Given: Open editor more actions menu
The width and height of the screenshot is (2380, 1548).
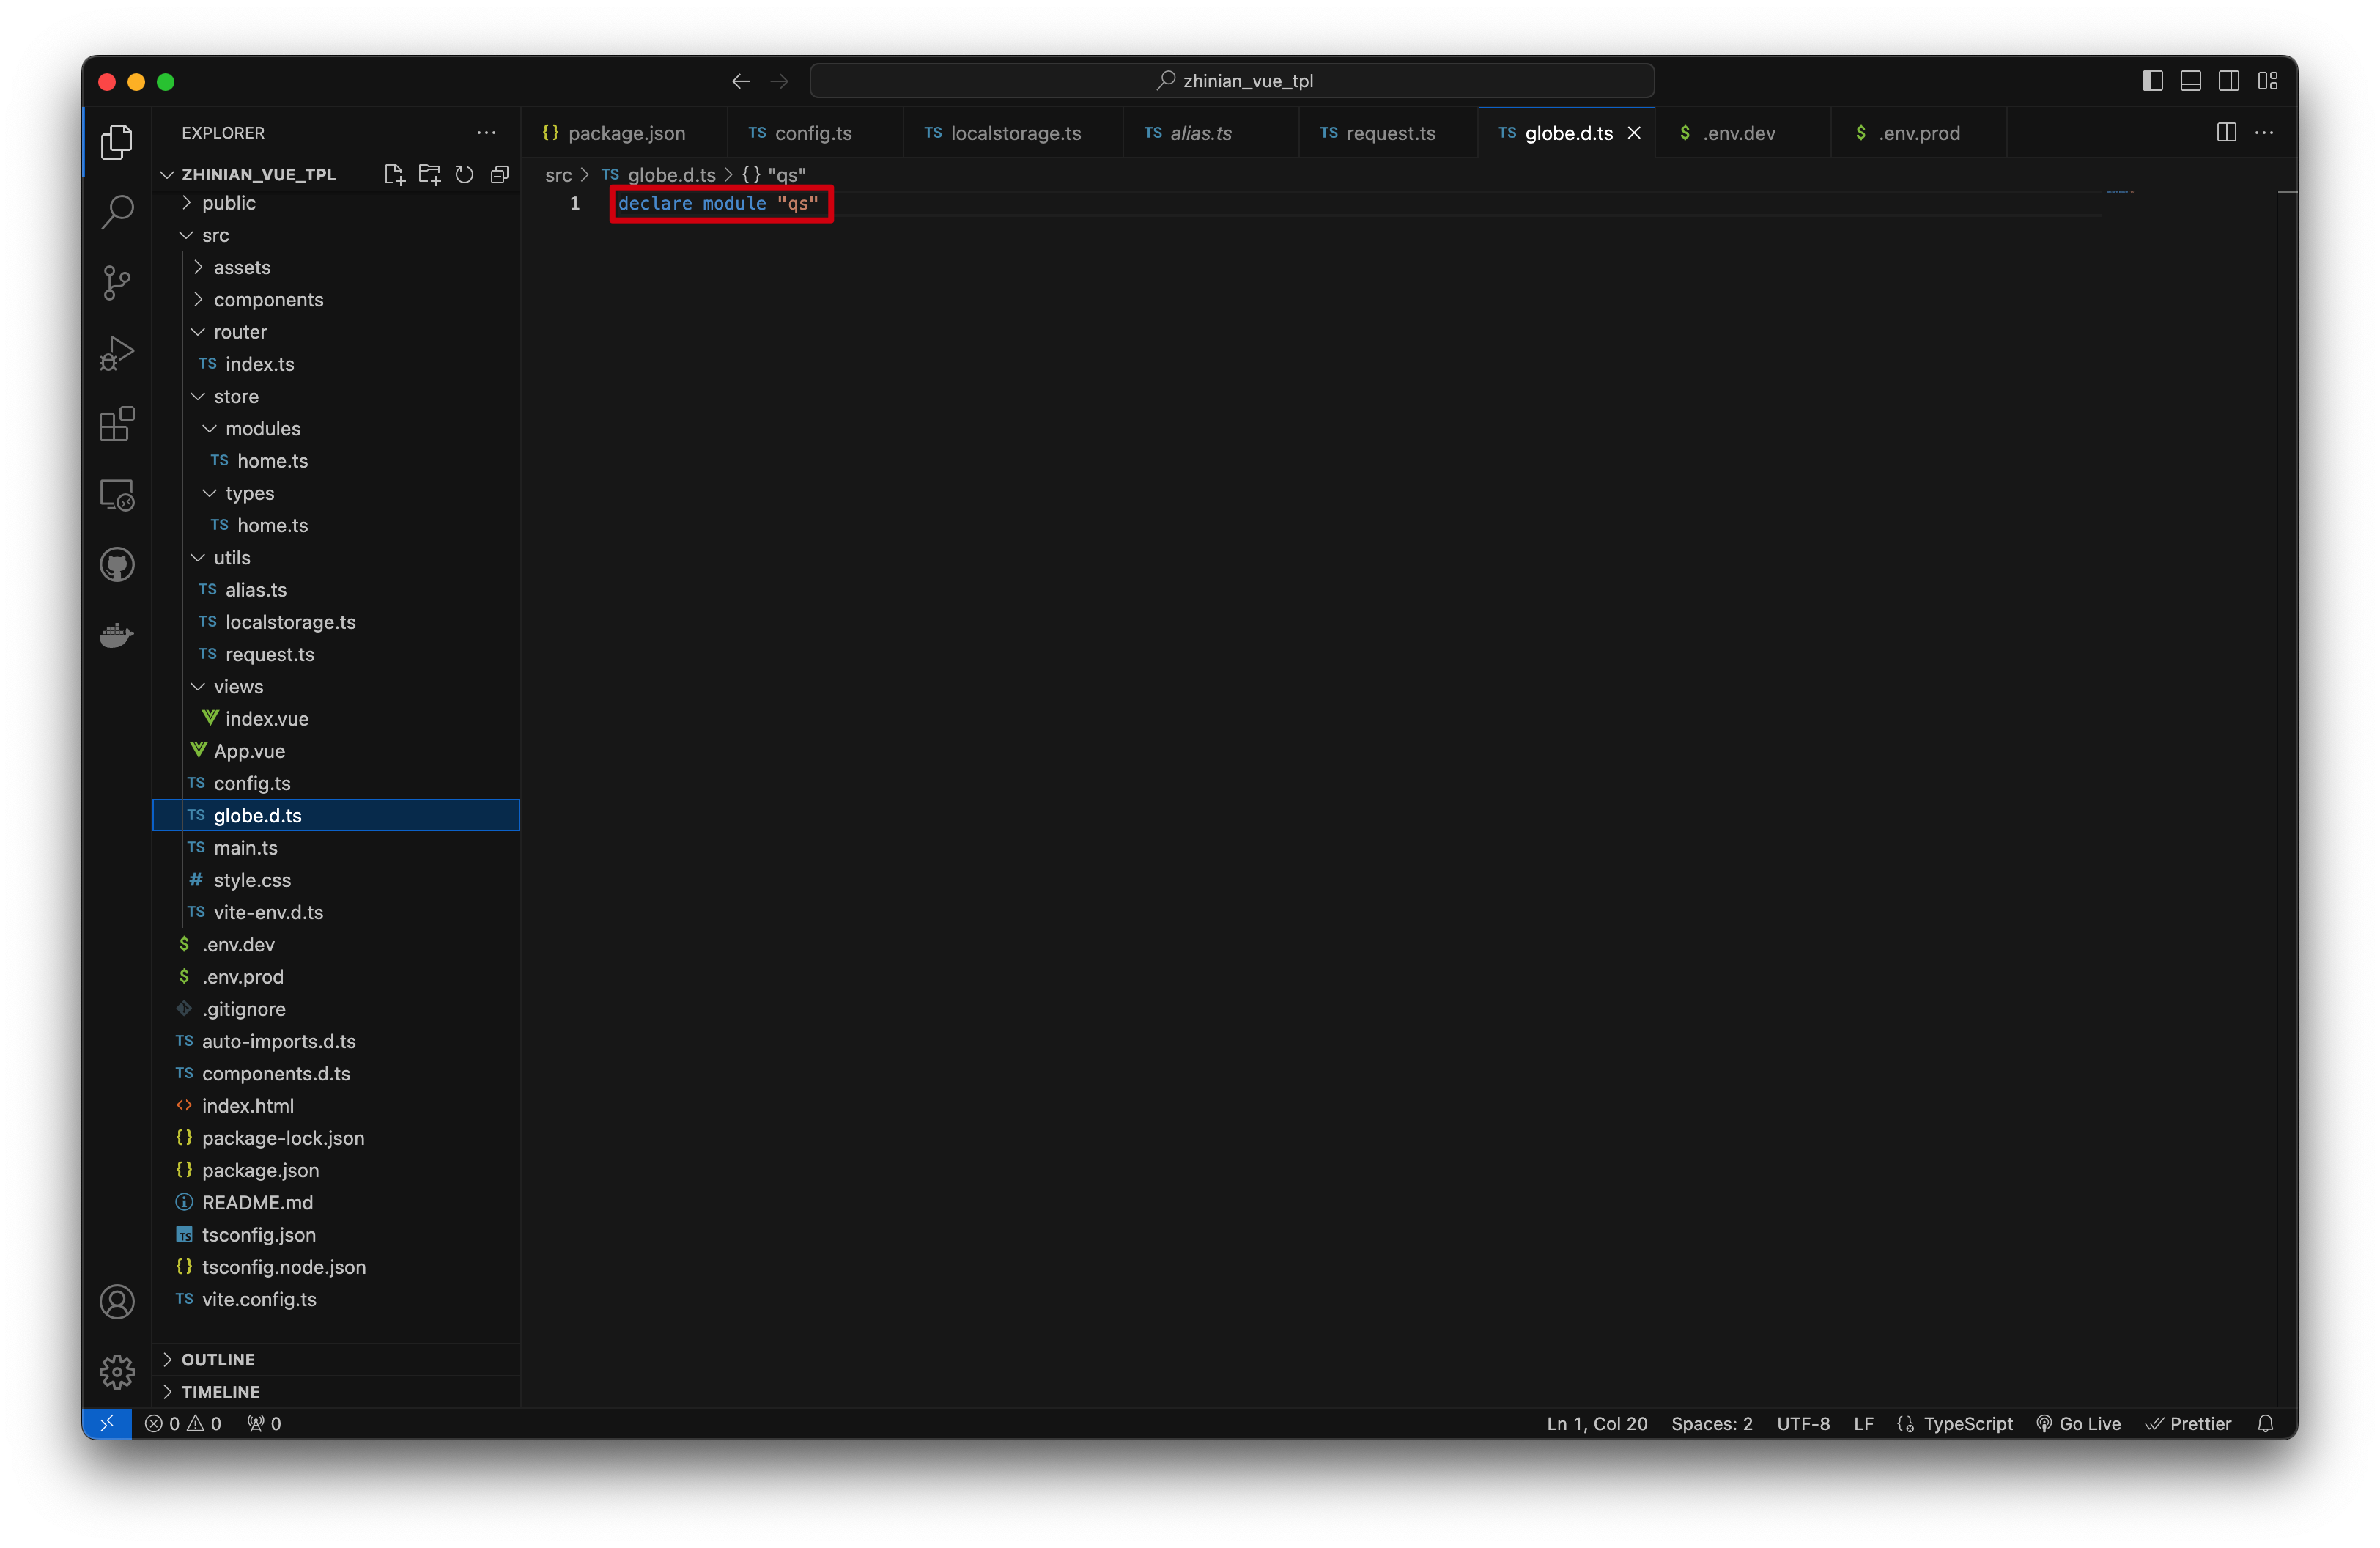Looking at the screenshot, I should 2264,133.
